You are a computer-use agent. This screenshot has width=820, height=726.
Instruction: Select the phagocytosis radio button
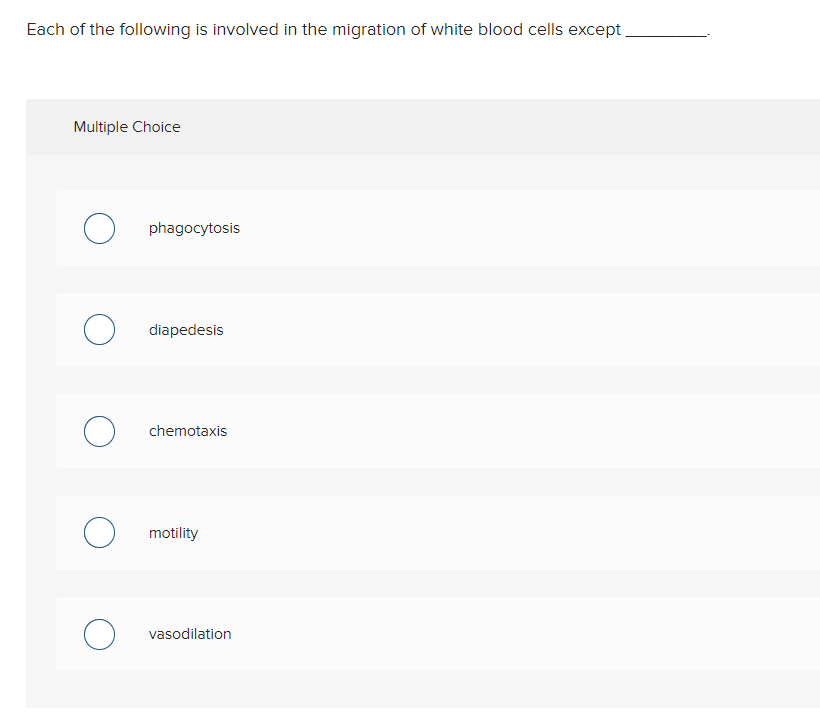coord(99,228)
